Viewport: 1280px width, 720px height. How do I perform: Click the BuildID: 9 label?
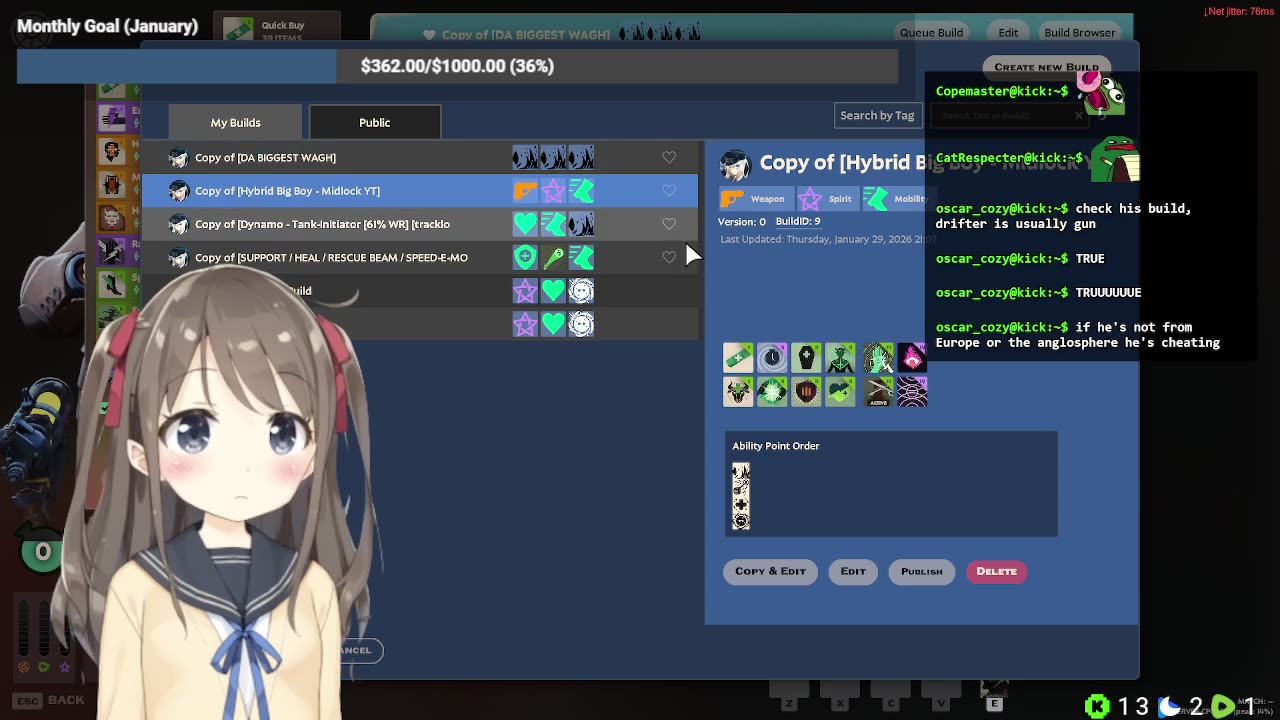[798, 221]
